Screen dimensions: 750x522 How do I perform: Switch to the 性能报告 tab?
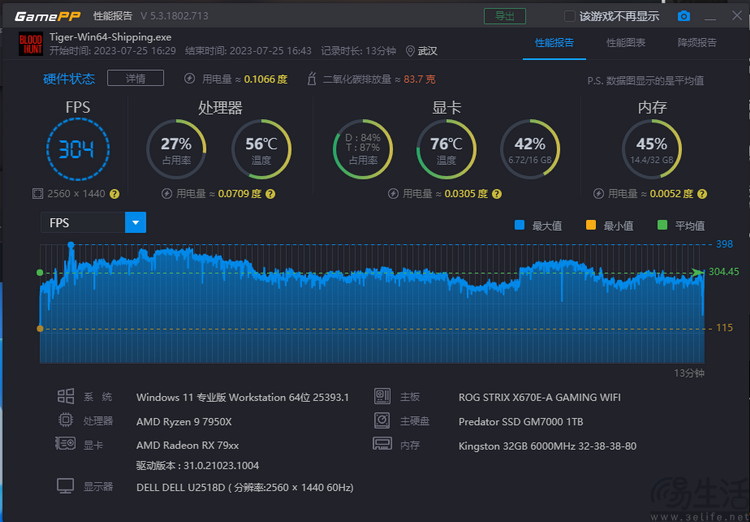coord(554,43)
